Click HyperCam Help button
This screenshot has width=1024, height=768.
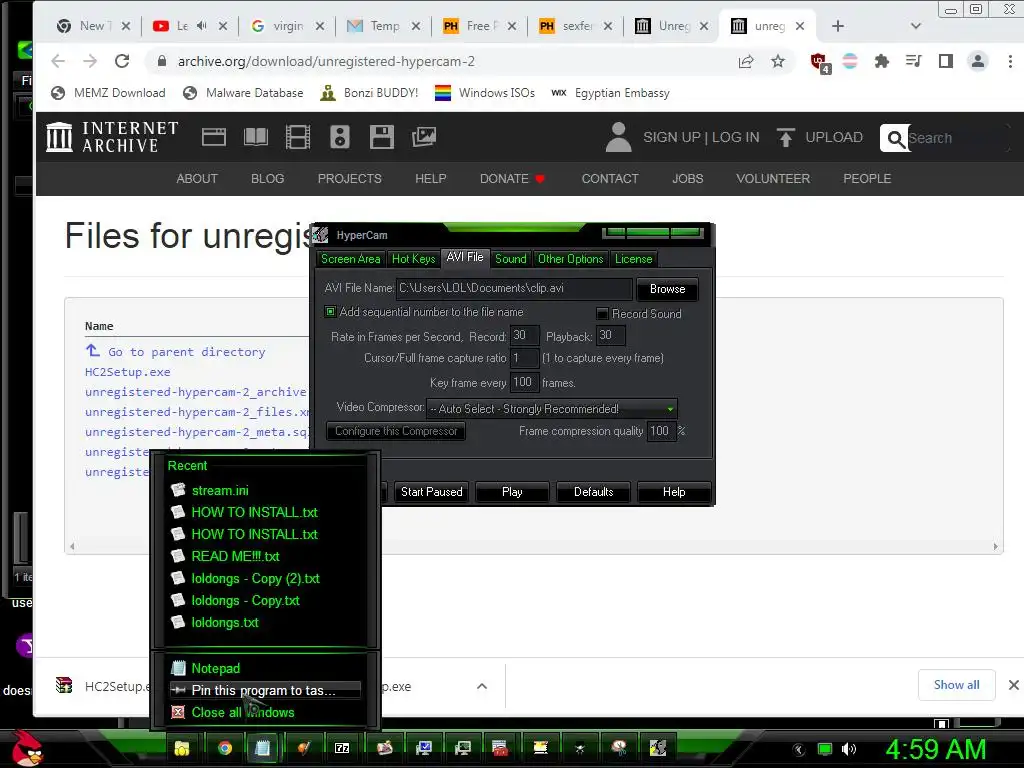coord(674,492)
